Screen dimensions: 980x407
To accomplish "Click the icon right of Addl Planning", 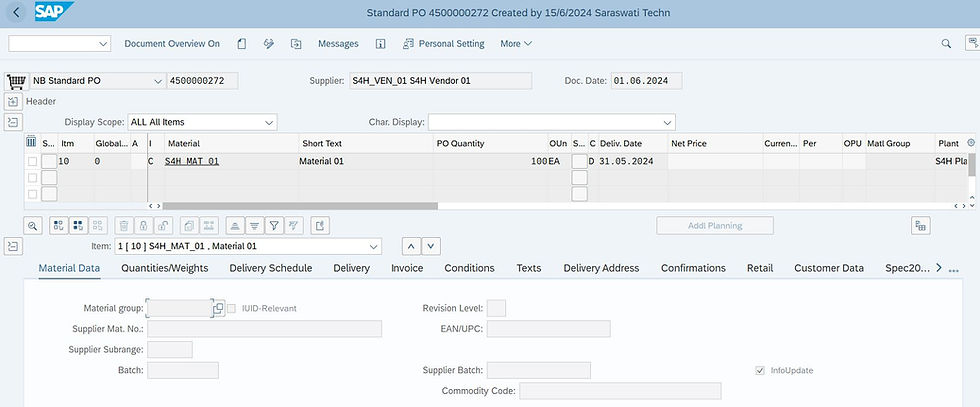I will click(920, 226).
